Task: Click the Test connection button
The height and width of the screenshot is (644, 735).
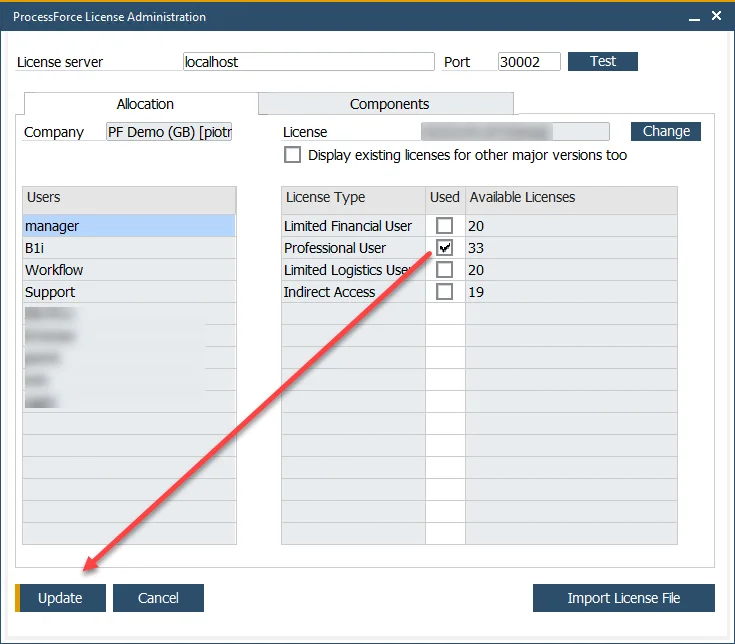Action: [602, 62]
